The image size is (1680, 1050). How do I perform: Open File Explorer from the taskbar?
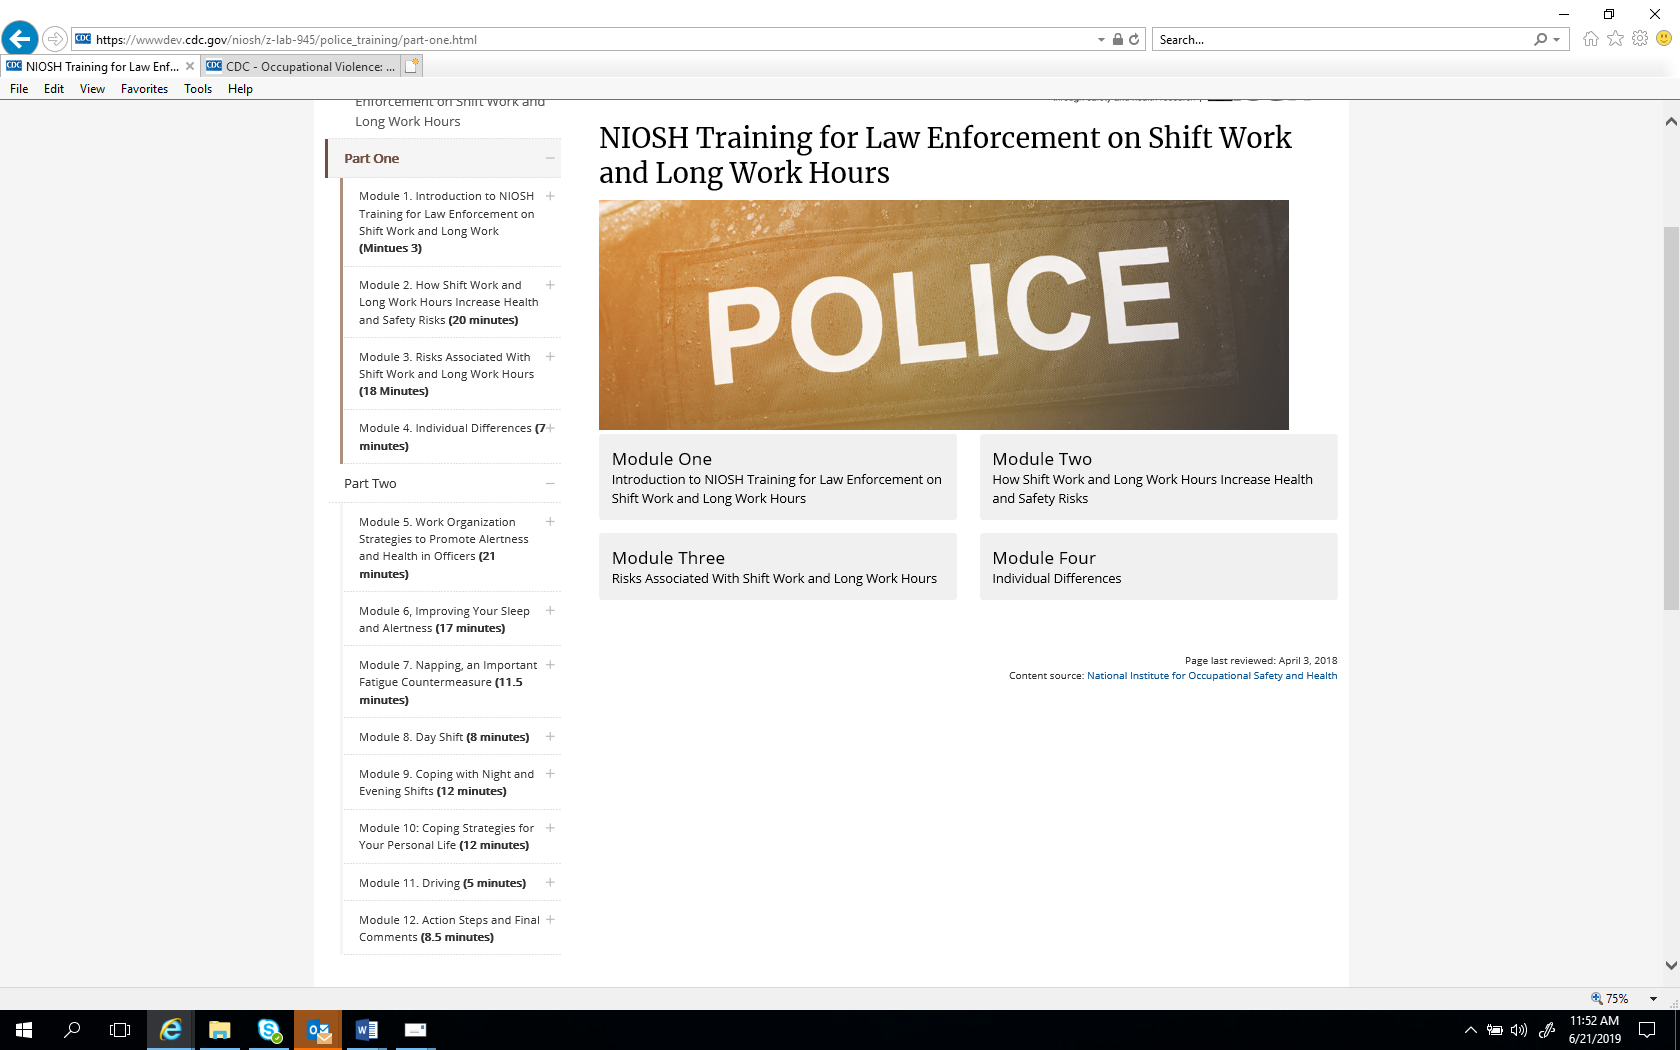220,1030
